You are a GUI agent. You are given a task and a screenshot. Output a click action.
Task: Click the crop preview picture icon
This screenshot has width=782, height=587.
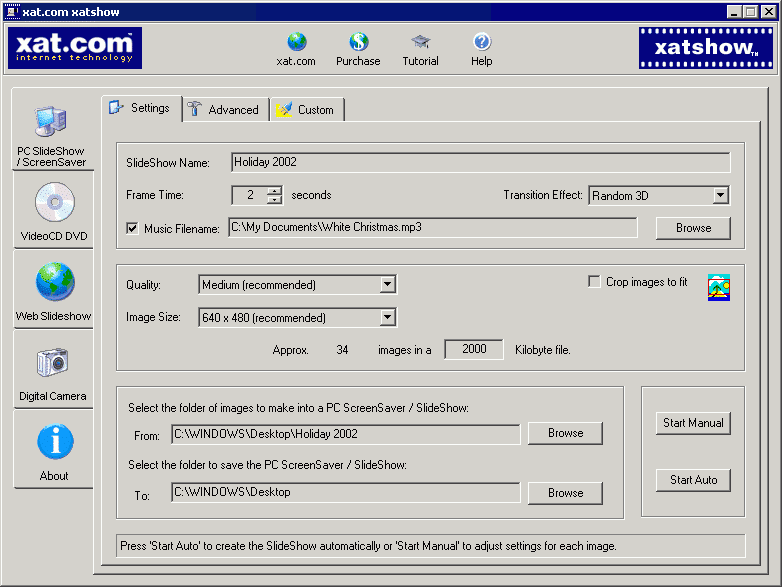click(x=719, y=287)
